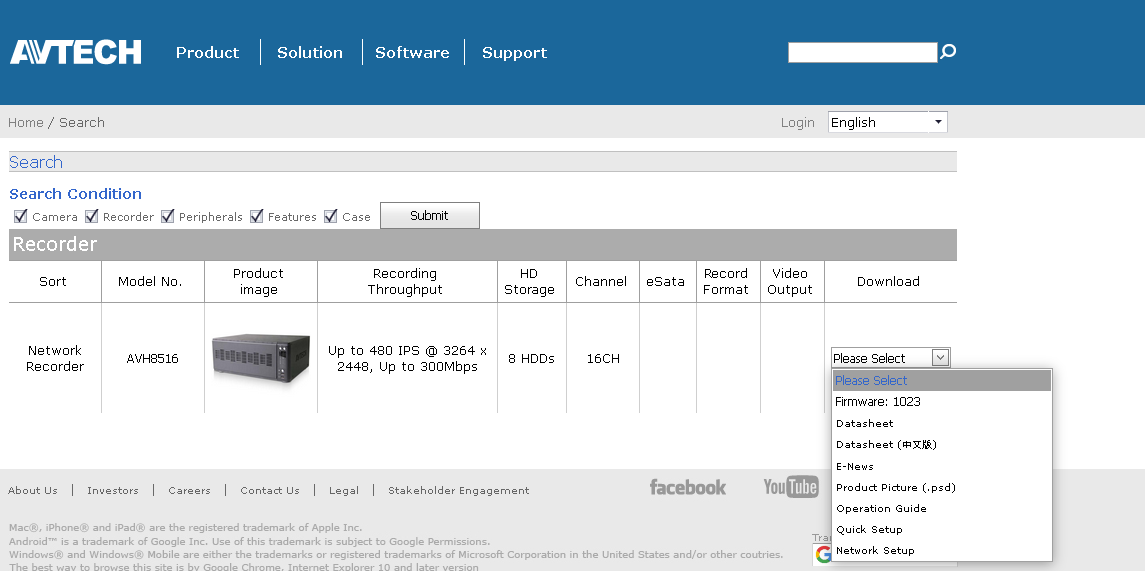The height and width of the screenshot is (571, 1145).
Task: Click the Network Recorder sort cell
Action: 55,359
